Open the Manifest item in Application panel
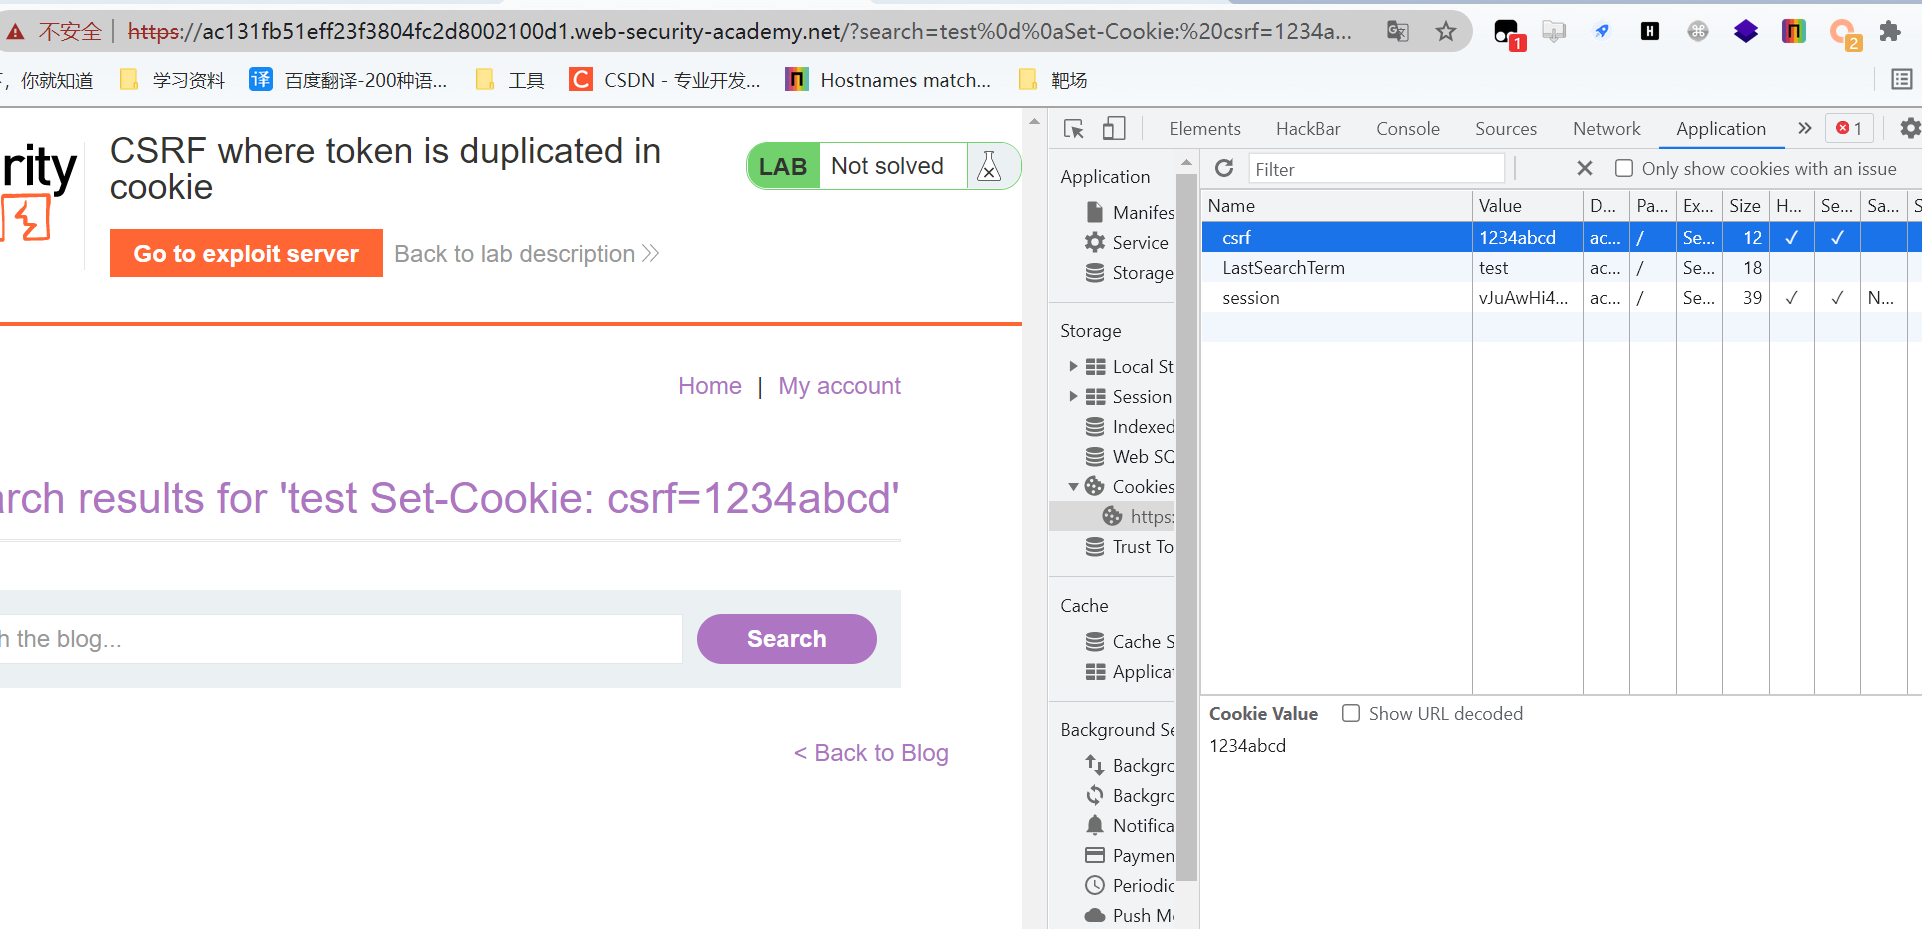 [1130, 212]
